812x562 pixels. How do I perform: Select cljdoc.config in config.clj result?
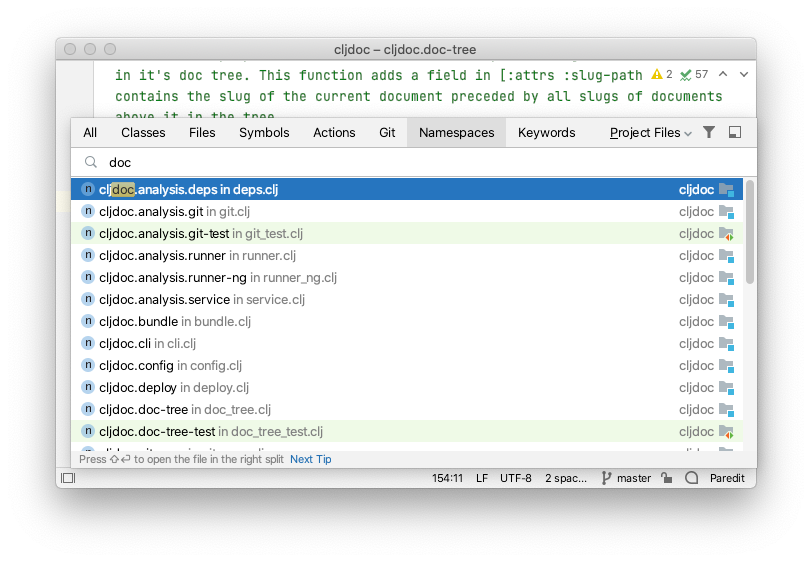click(407, 365)
